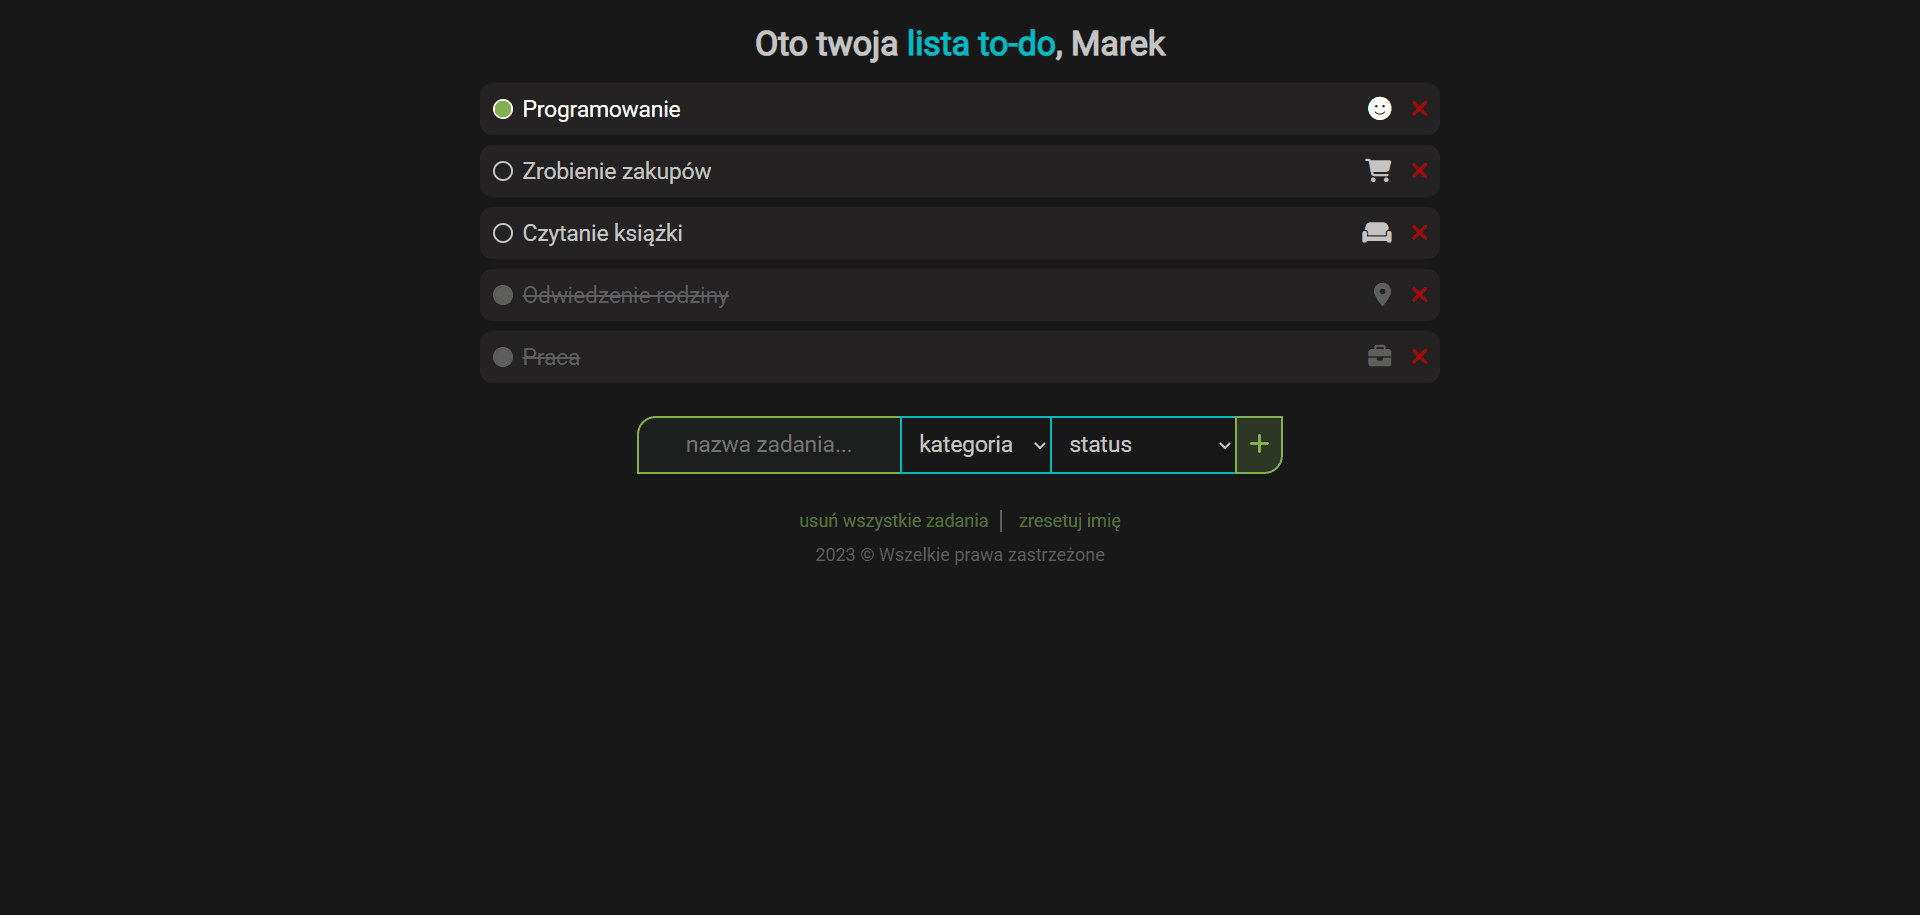Uncheck the Odwiedzenie rodziny status circle
This screenshot has width=1920, height=915.
[x=503, y=295]
